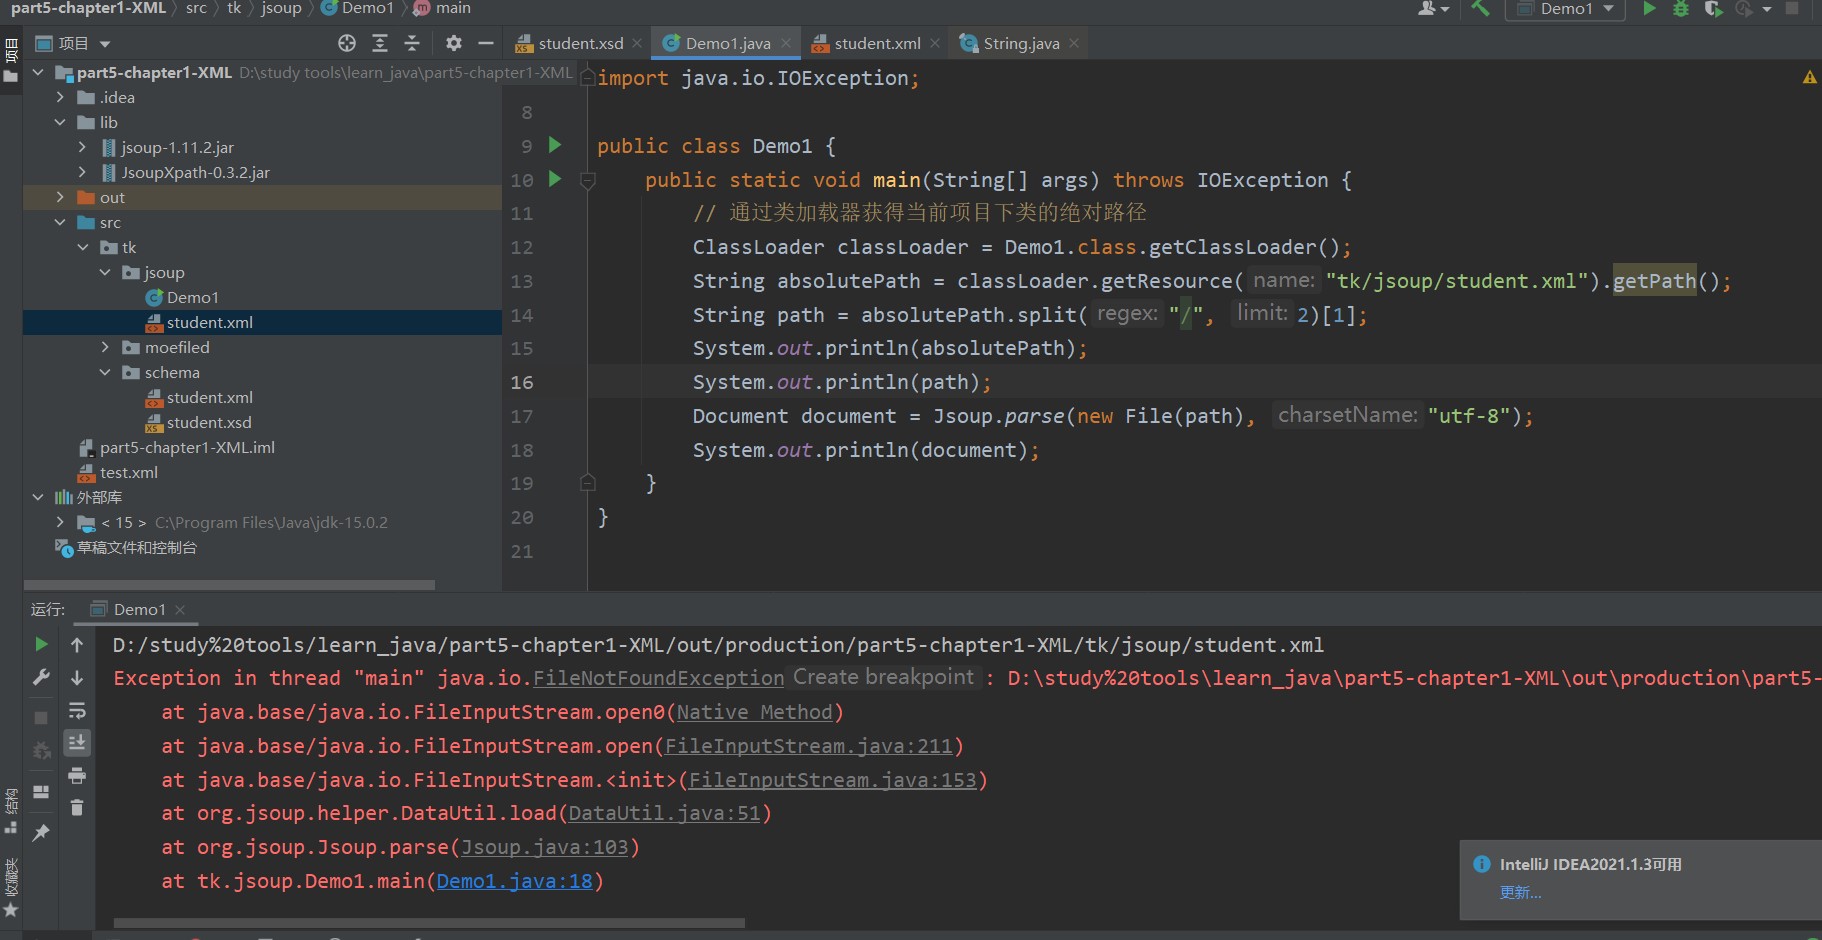Open project panel settings gear
1822x940 pixels.
pos(454,43)
